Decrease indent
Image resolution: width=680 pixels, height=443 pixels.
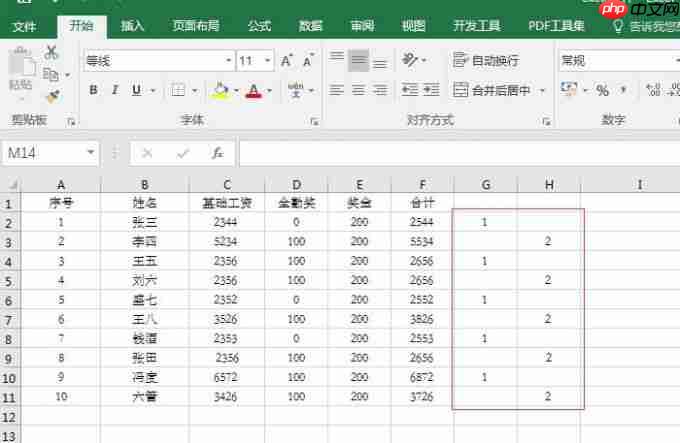click(409, 90)
